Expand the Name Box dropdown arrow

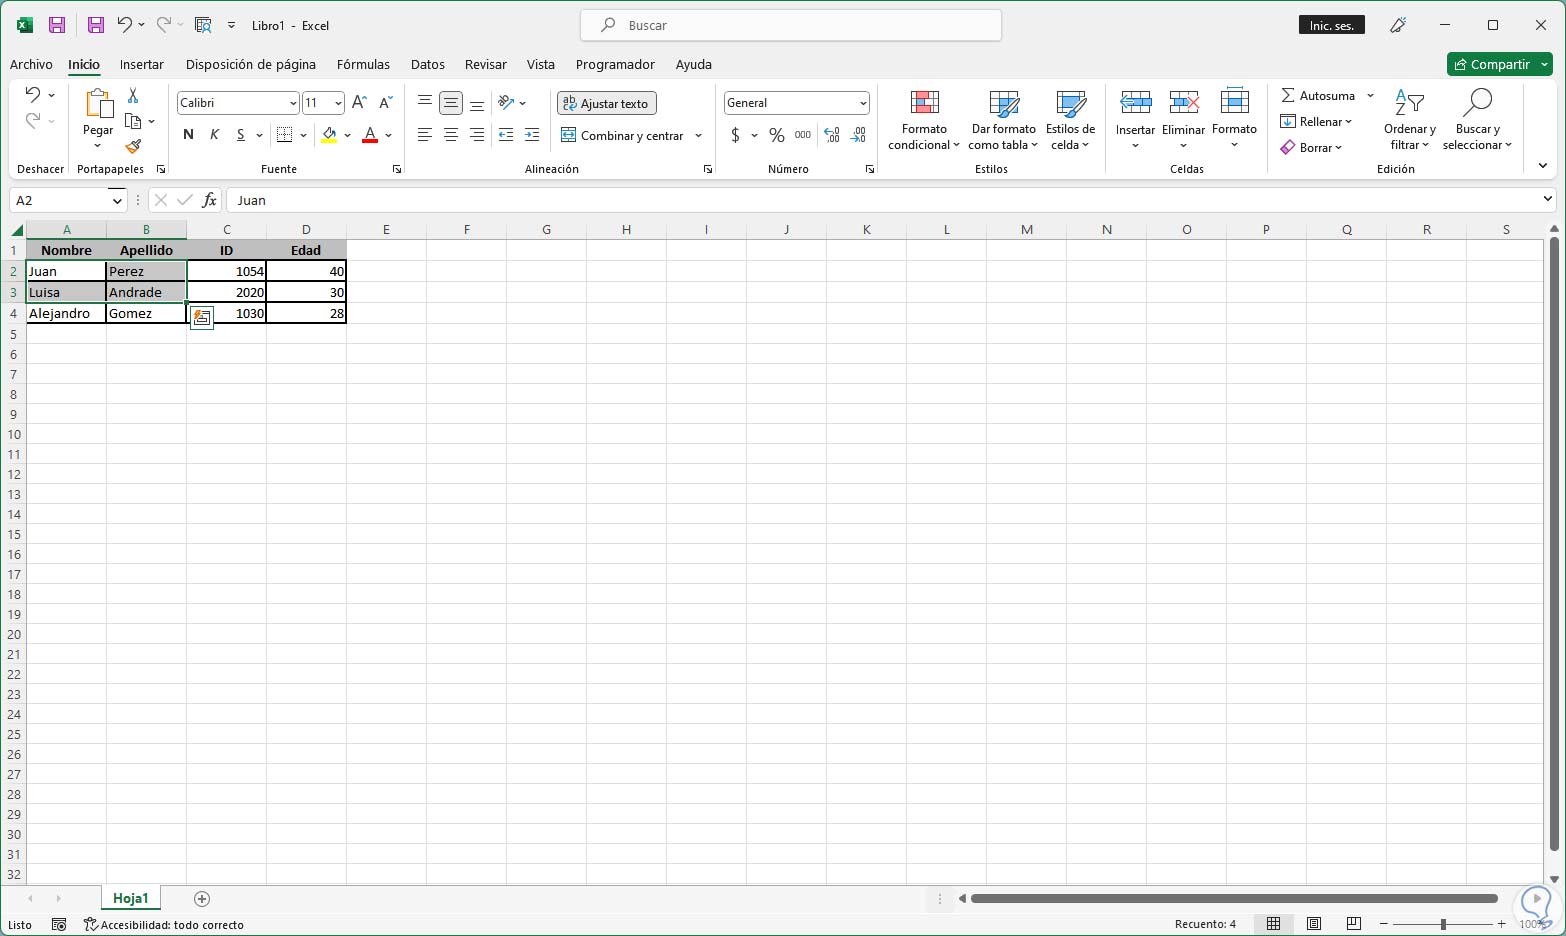pyautogui.click(x=117, y=201)
